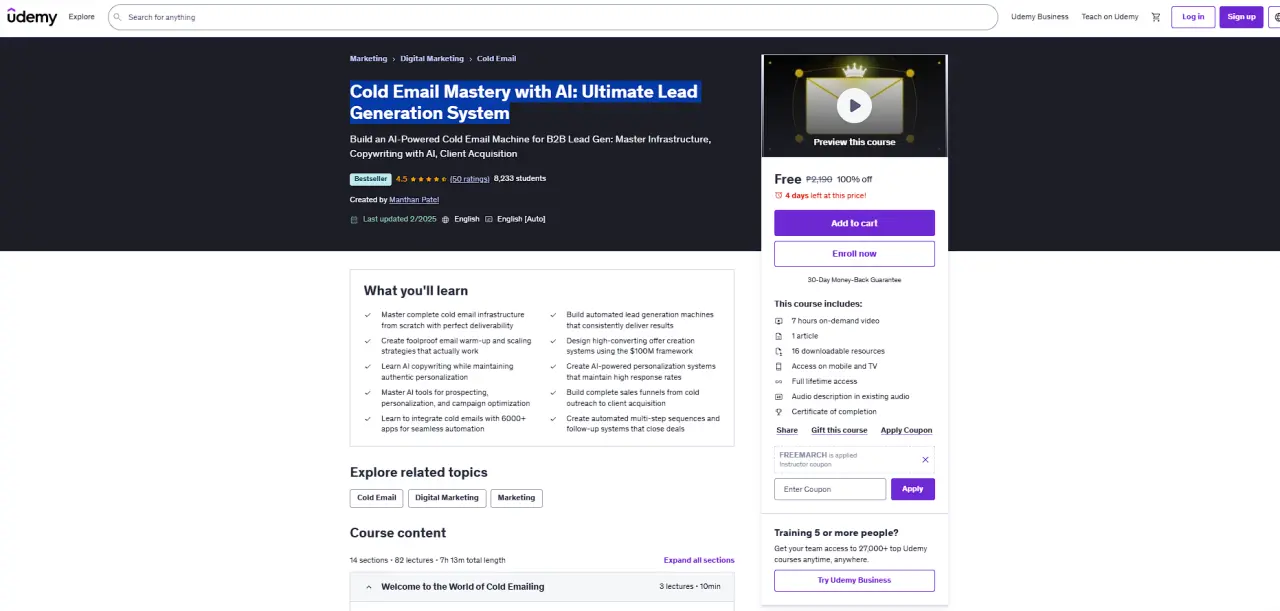Image resolution: width=1280 pixels, height=611 pixels.
Task: Click the trophy icon beside Certificate of completion
Action: tap(779, 411)
